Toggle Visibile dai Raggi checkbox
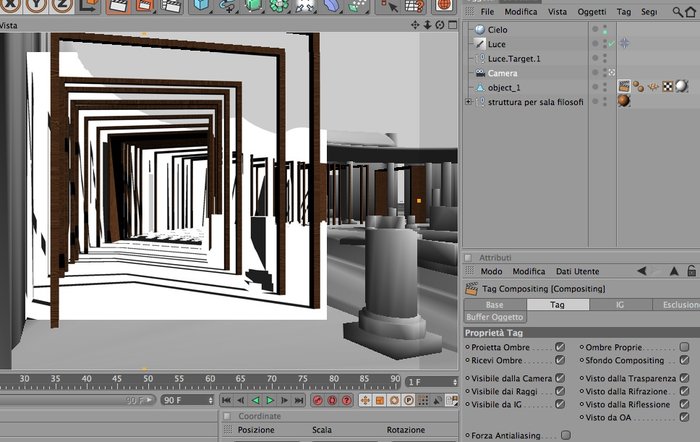 (x=560, y=391)
